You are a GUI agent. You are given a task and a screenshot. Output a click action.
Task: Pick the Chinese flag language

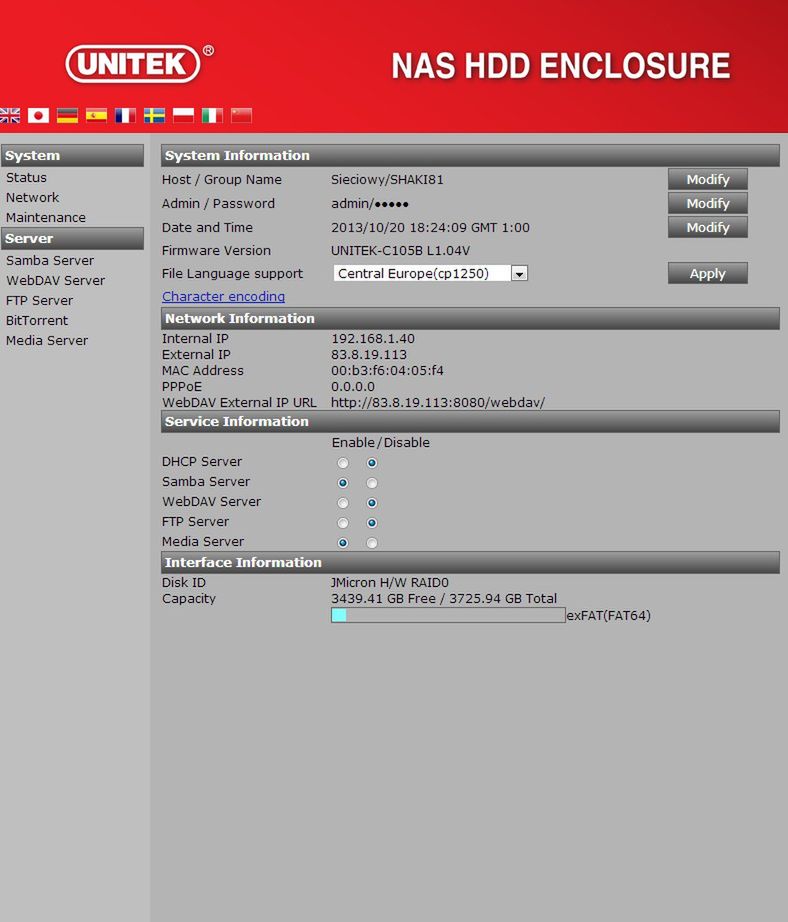tap(241, 115)
